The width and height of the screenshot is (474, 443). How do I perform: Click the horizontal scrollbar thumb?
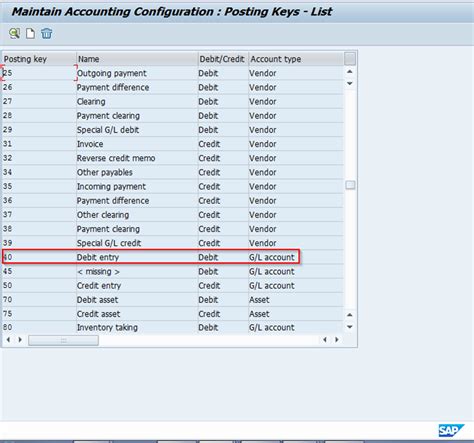pyautogui.click(x=63, y=340)
